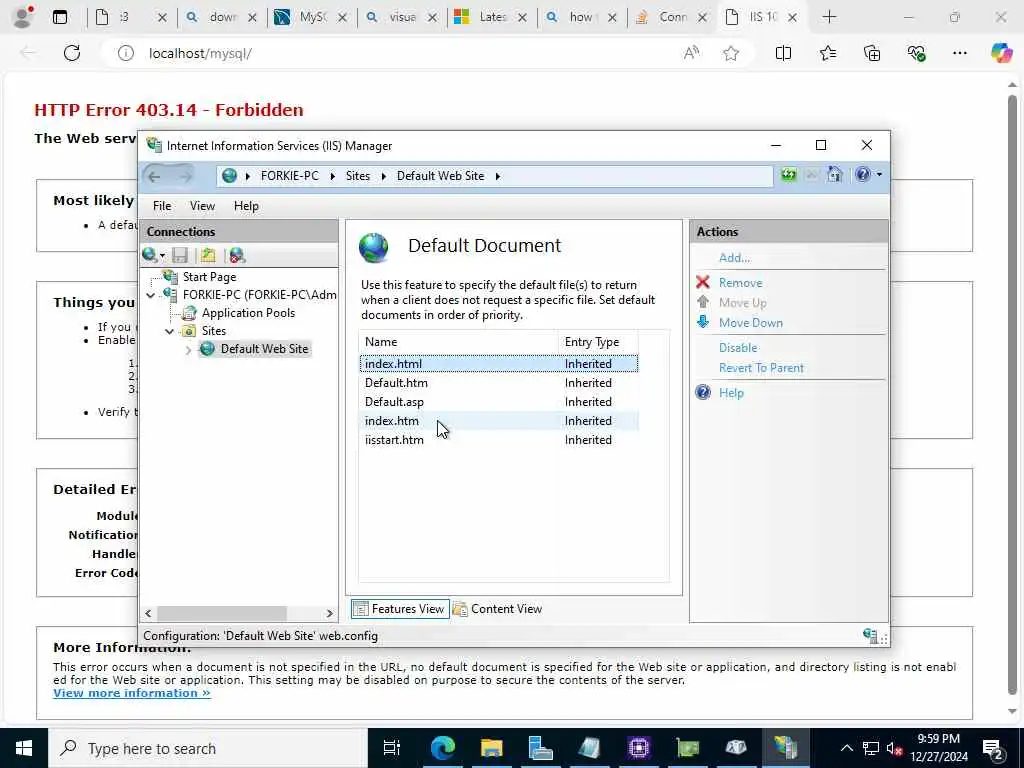This screenshot has width=1024, height=768.
Task: Click the Move Up arrow icon
Action: (703, 302)
